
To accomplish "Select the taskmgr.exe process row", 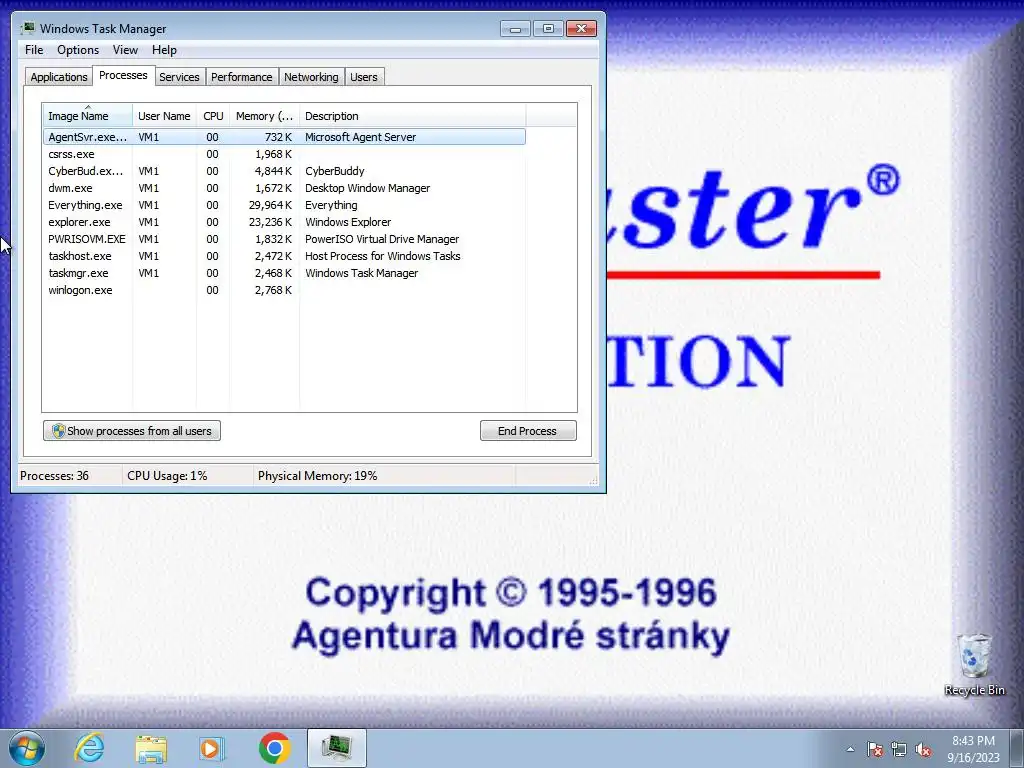I will [284, 273].
